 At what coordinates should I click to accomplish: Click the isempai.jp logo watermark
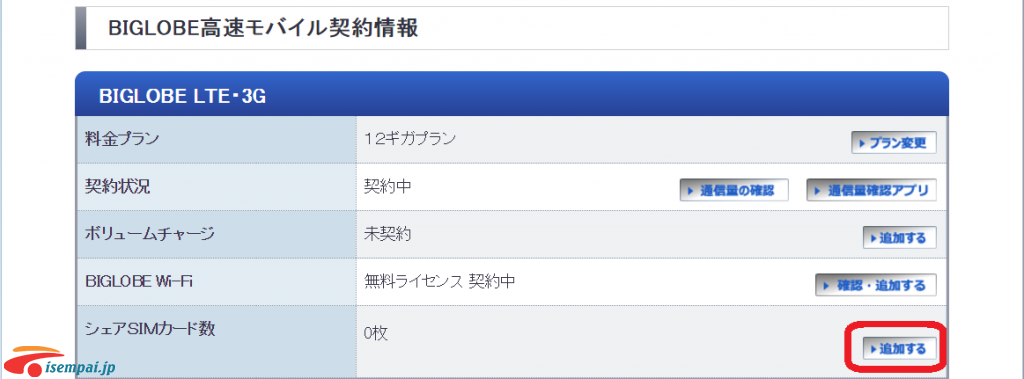(x=59, y=361)
